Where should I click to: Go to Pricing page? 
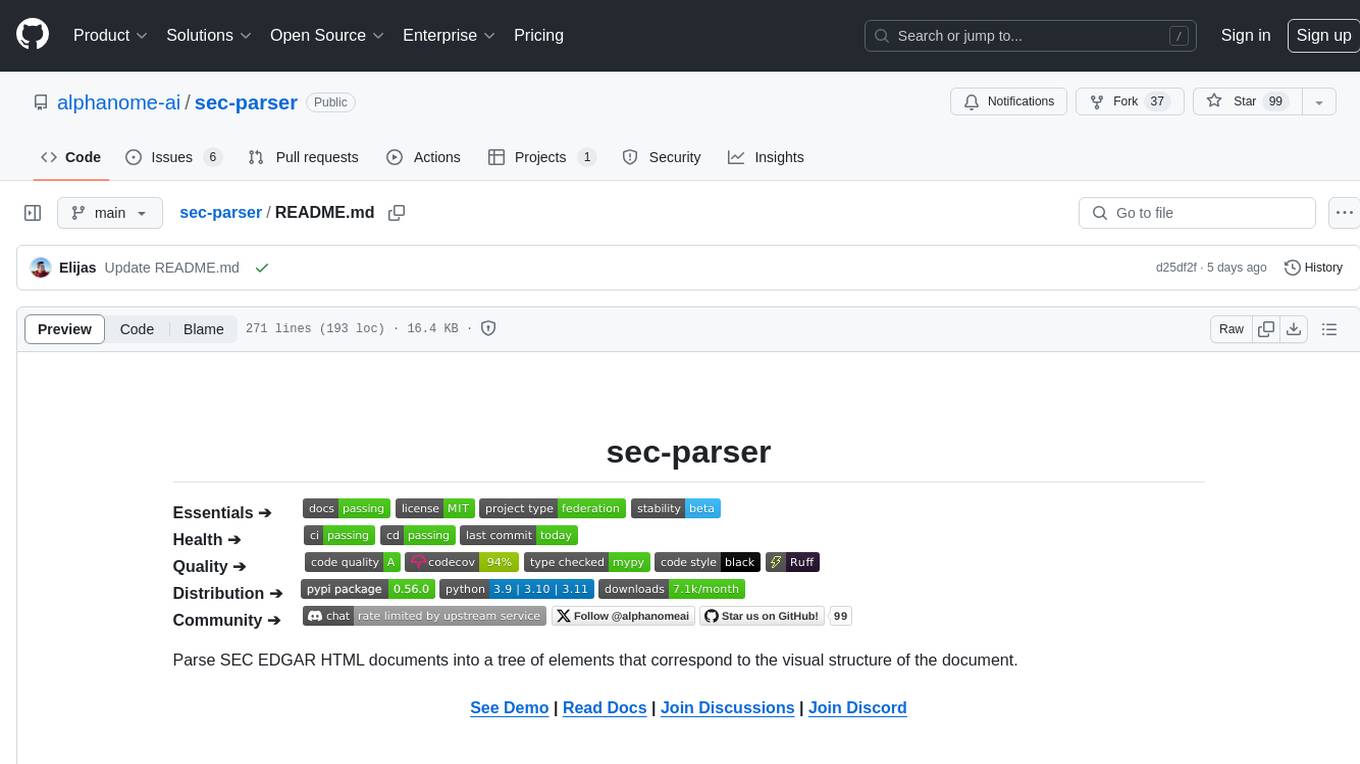[x=539, y=35]
